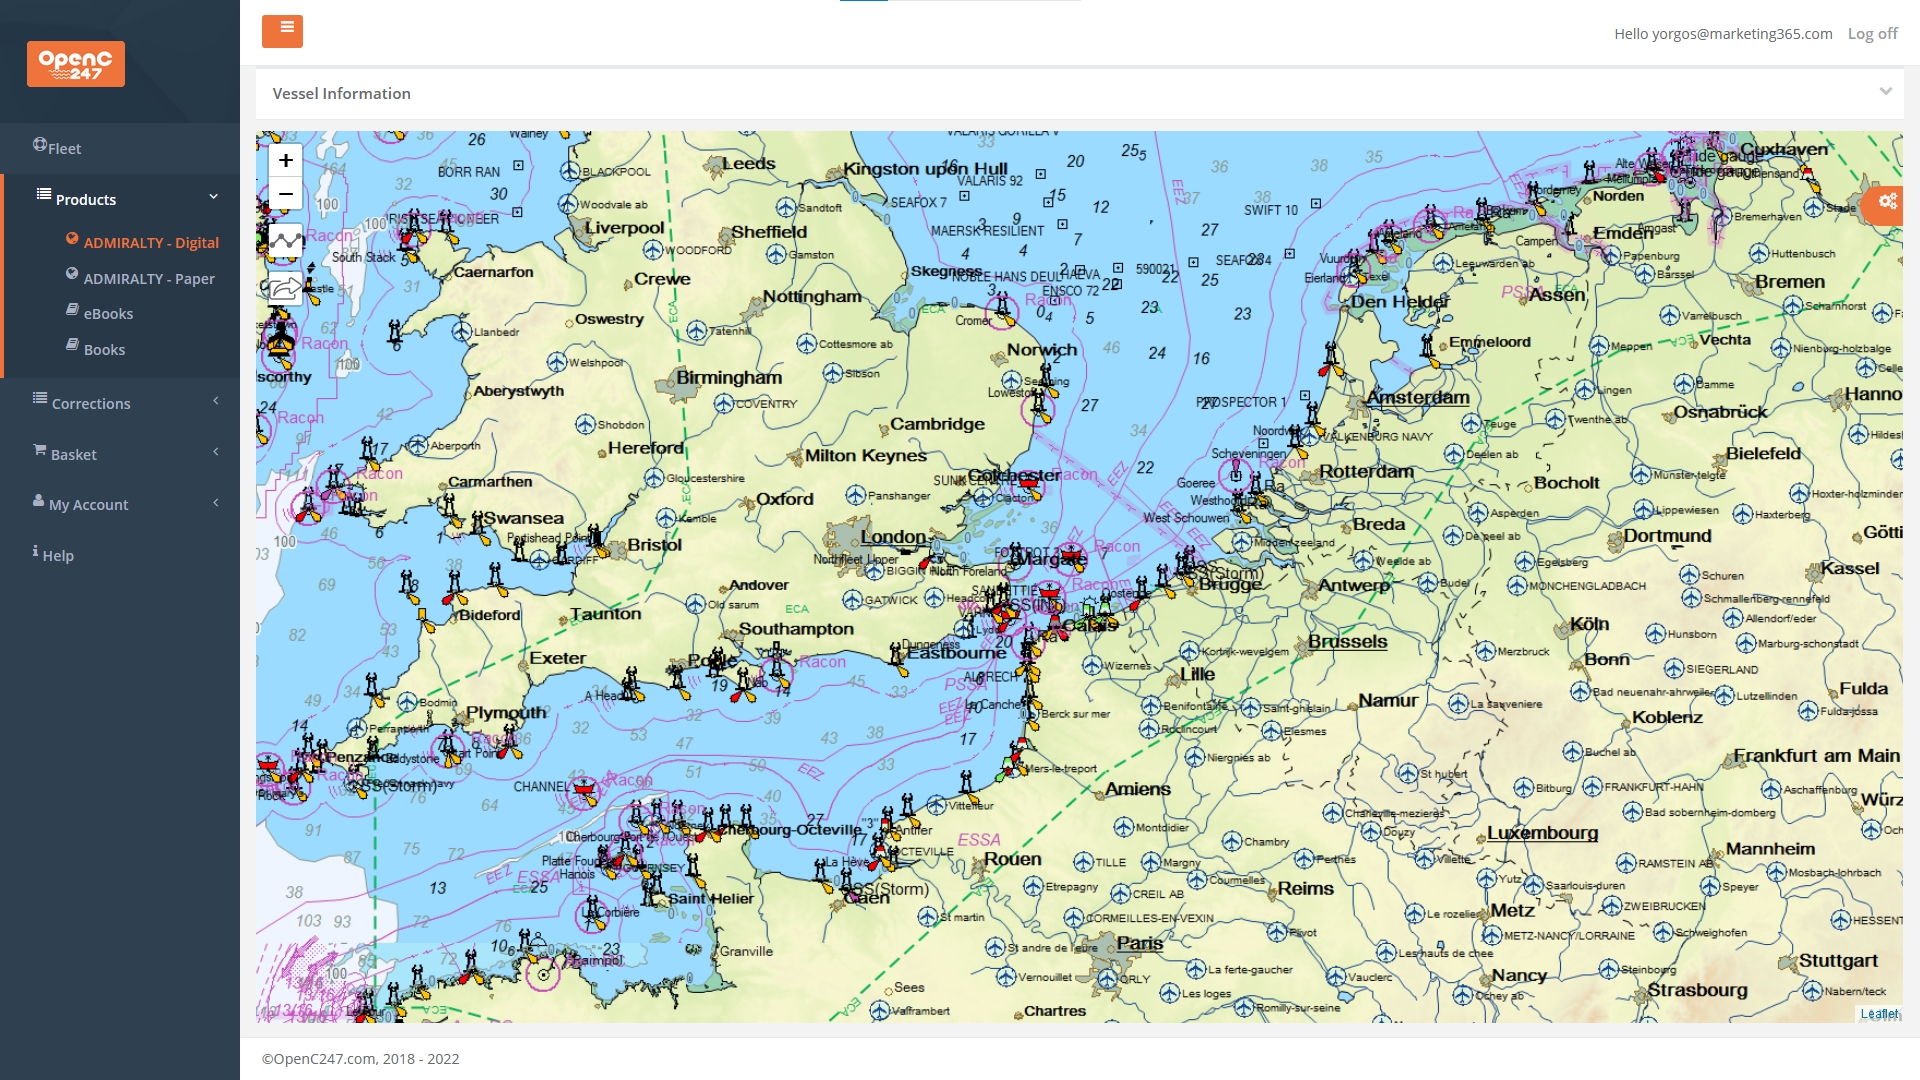Open eBooks in the Products menu
This screenshot has height=1080, width=1920.
coord(108,313)
